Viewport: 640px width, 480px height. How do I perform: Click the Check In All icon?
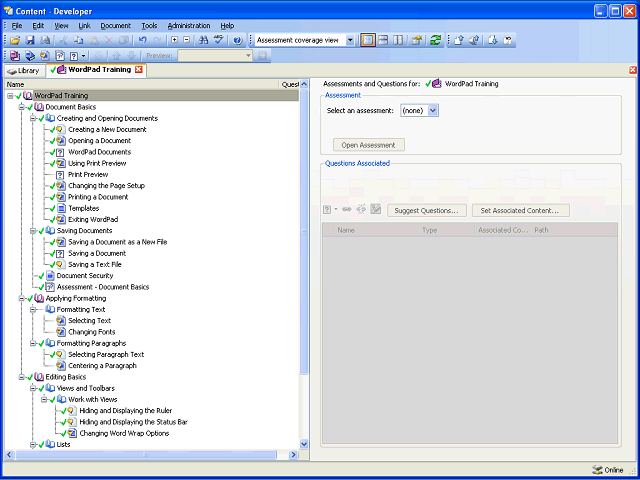[474, 40]
